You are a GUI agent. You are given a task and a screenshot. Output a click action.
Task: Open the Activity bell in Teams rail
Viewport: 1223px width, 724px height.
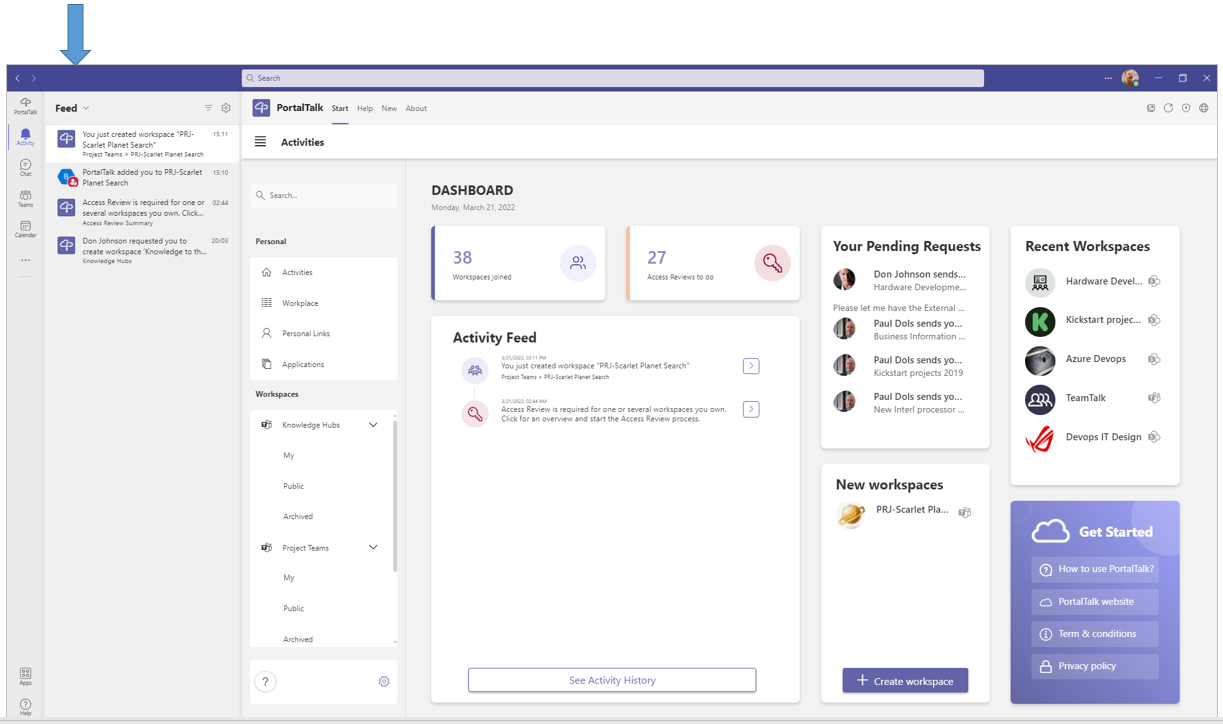(25, 137)
